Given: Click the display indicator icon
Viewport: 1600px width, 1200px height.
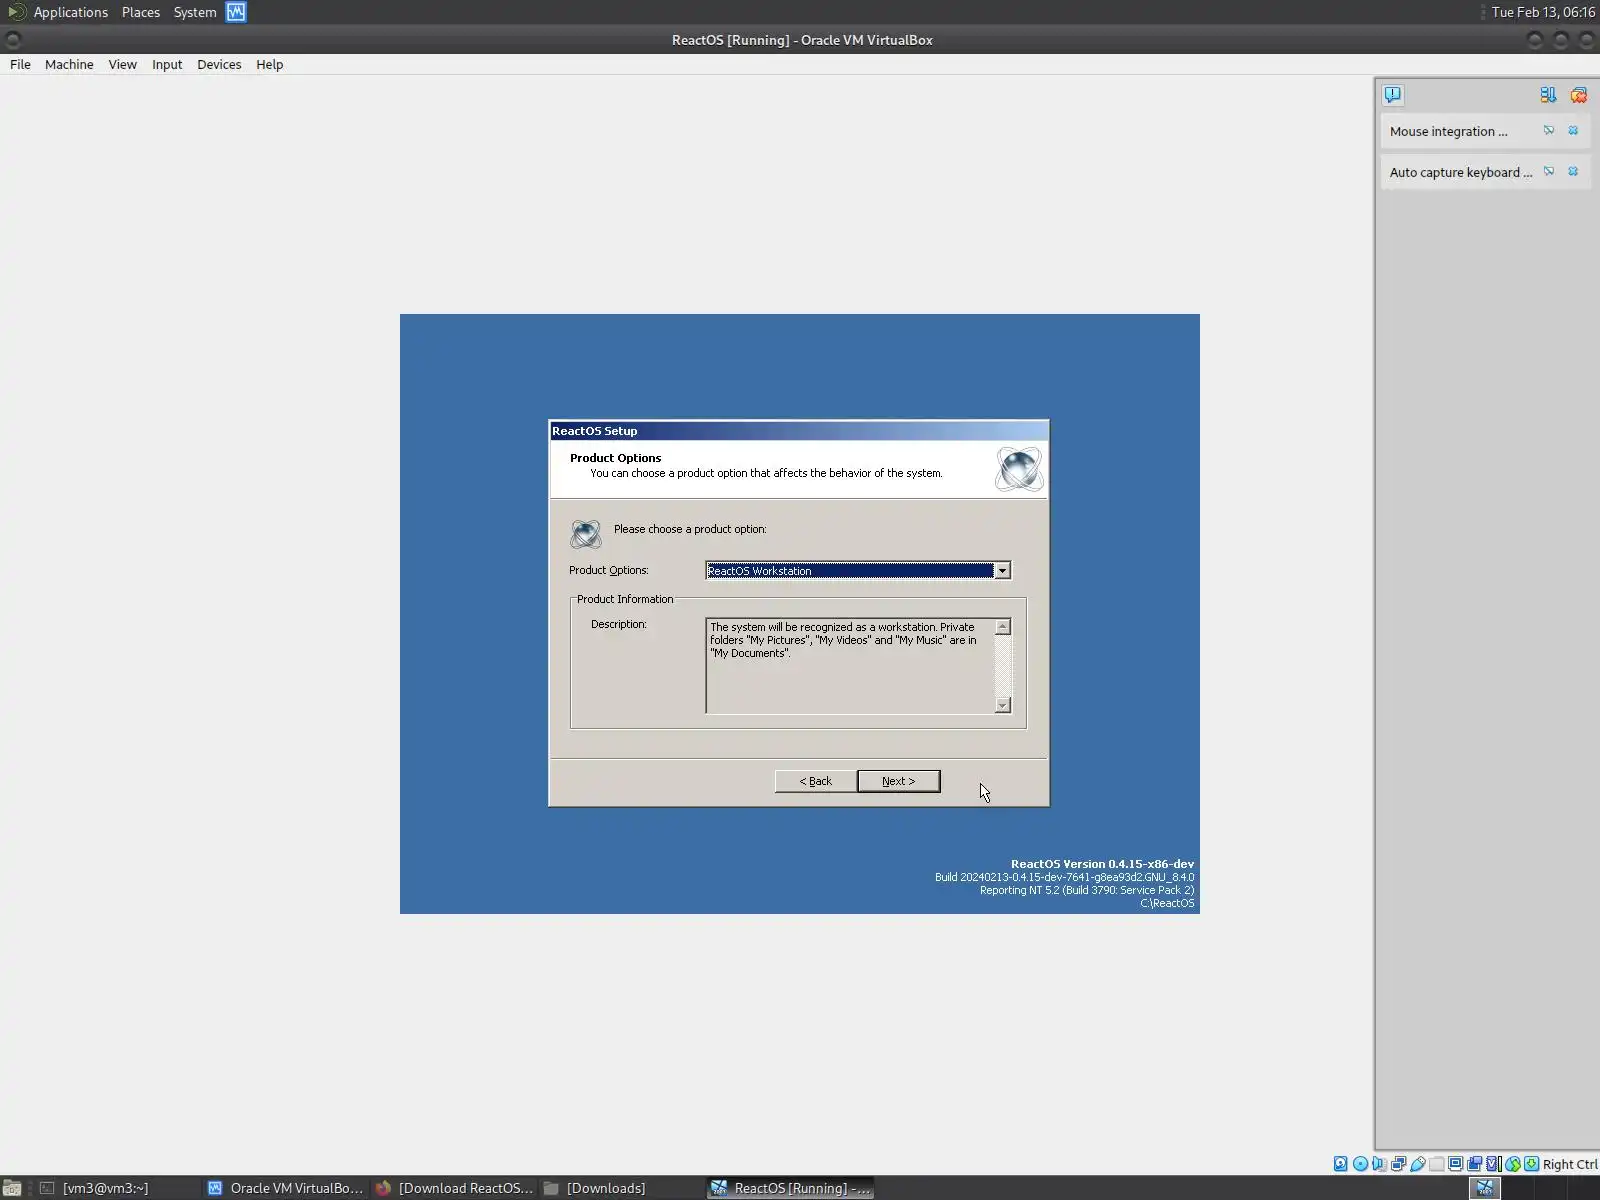Looking at the screenshot, I should tap(1455, 1164).
